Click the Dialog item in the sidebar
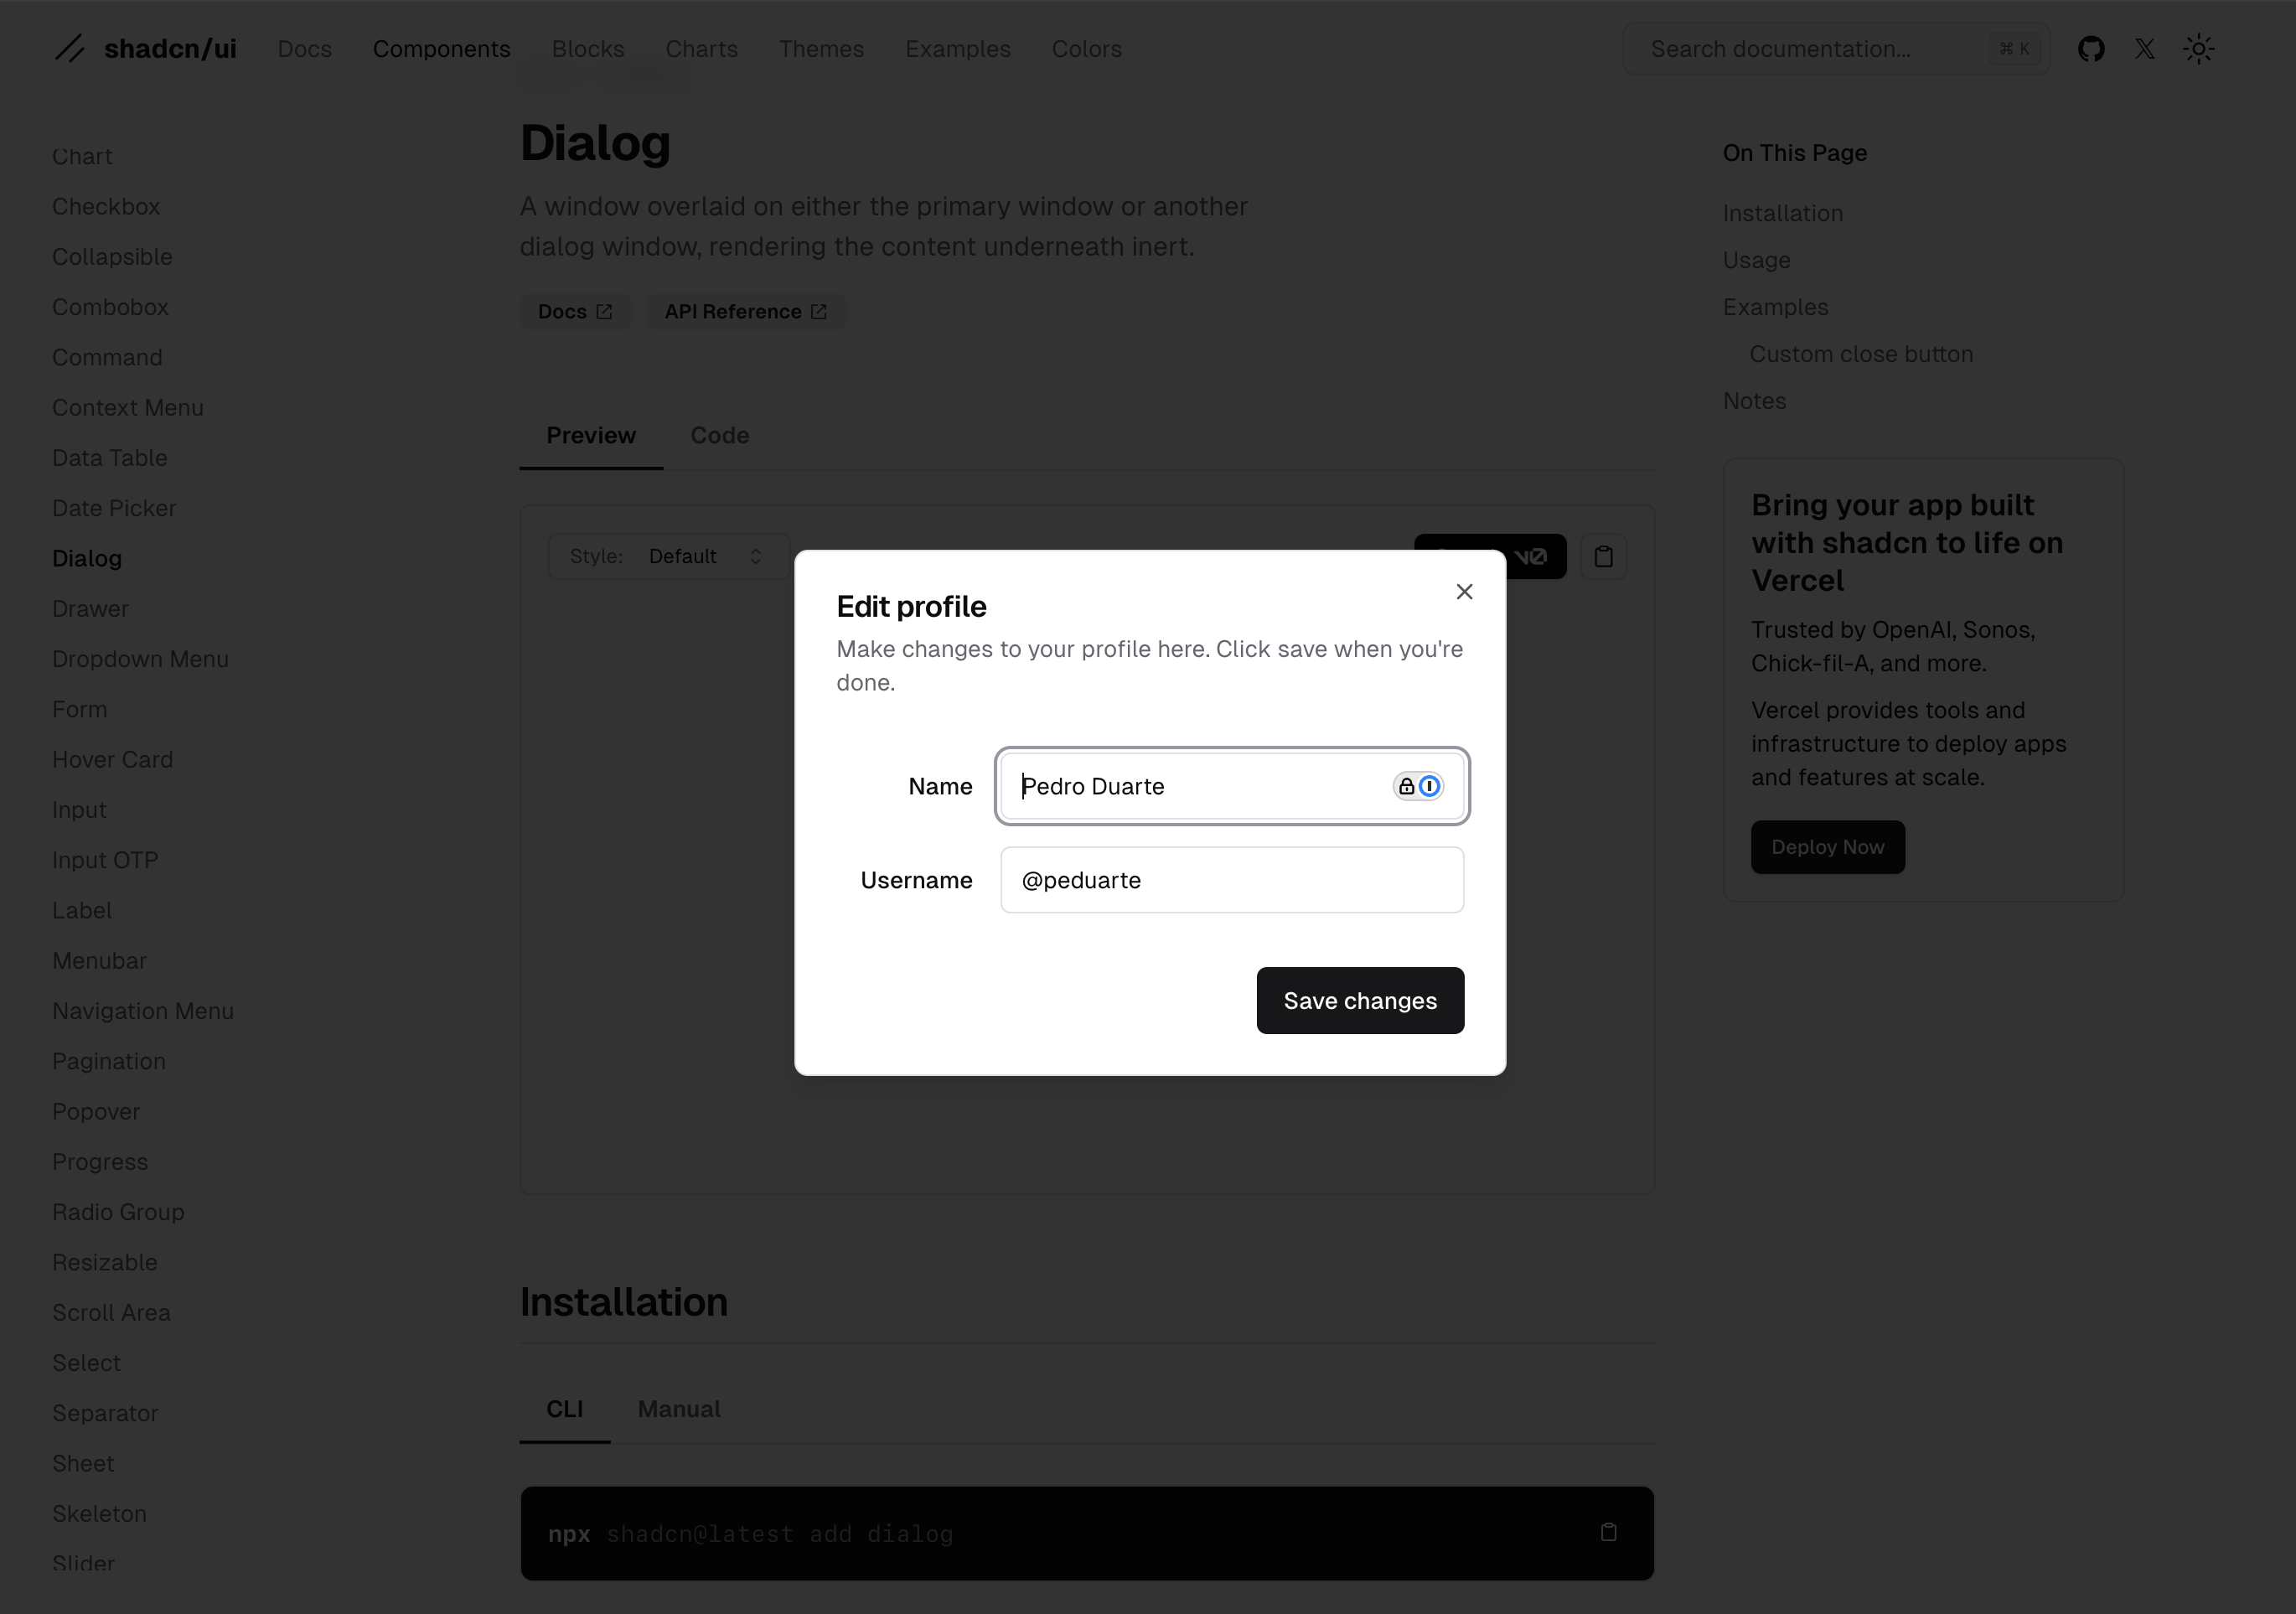This screenshot has height=1614, width=2296. 85,557
